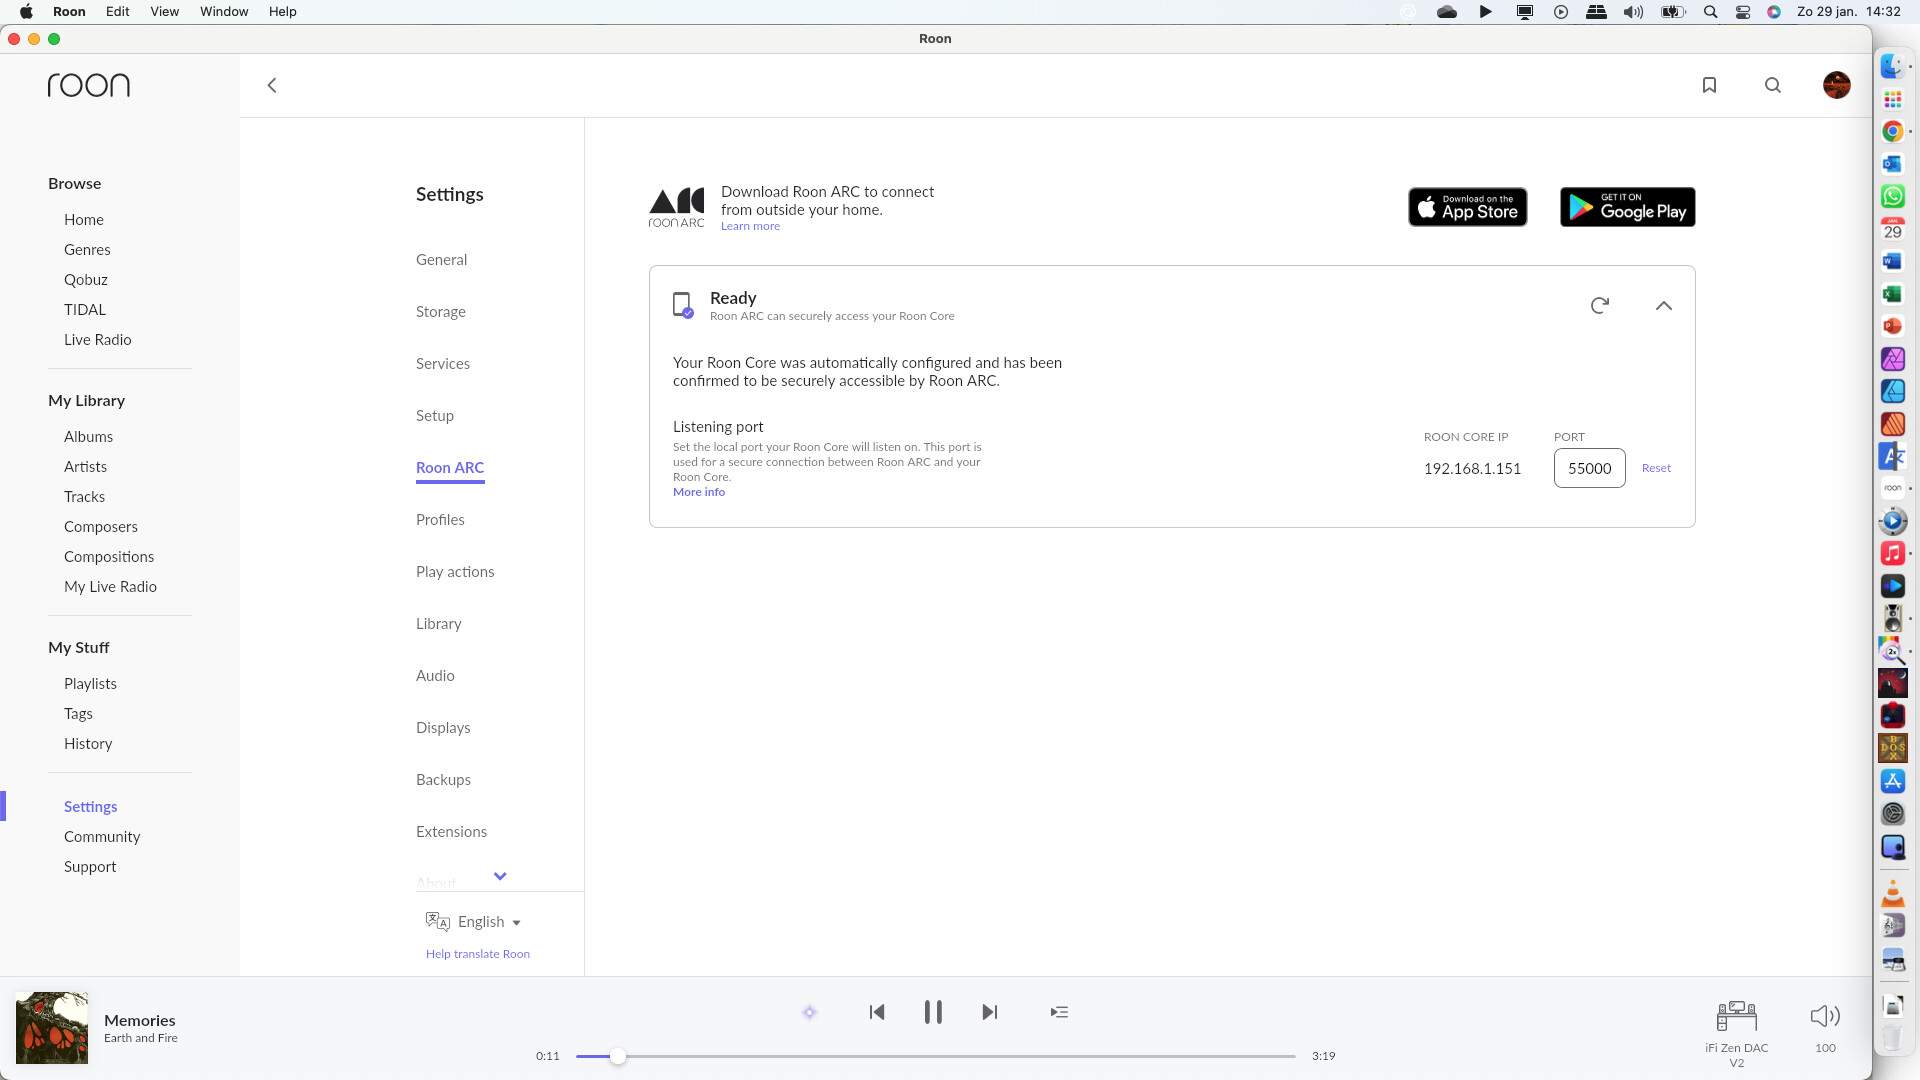Screen dimensions: 1920x1080
Task: Click Download on the App Store button
Action: [x=1467, y=207]
